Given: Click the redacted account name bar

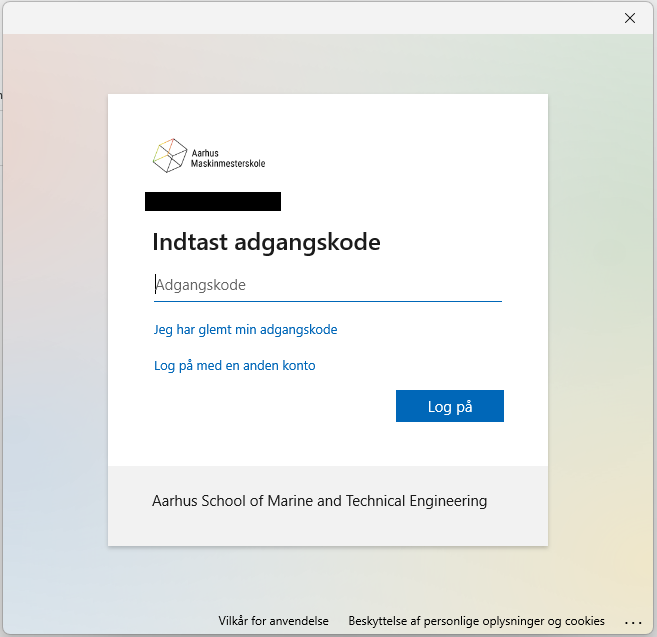Looking at the screenshot, I should coord(212,202).
